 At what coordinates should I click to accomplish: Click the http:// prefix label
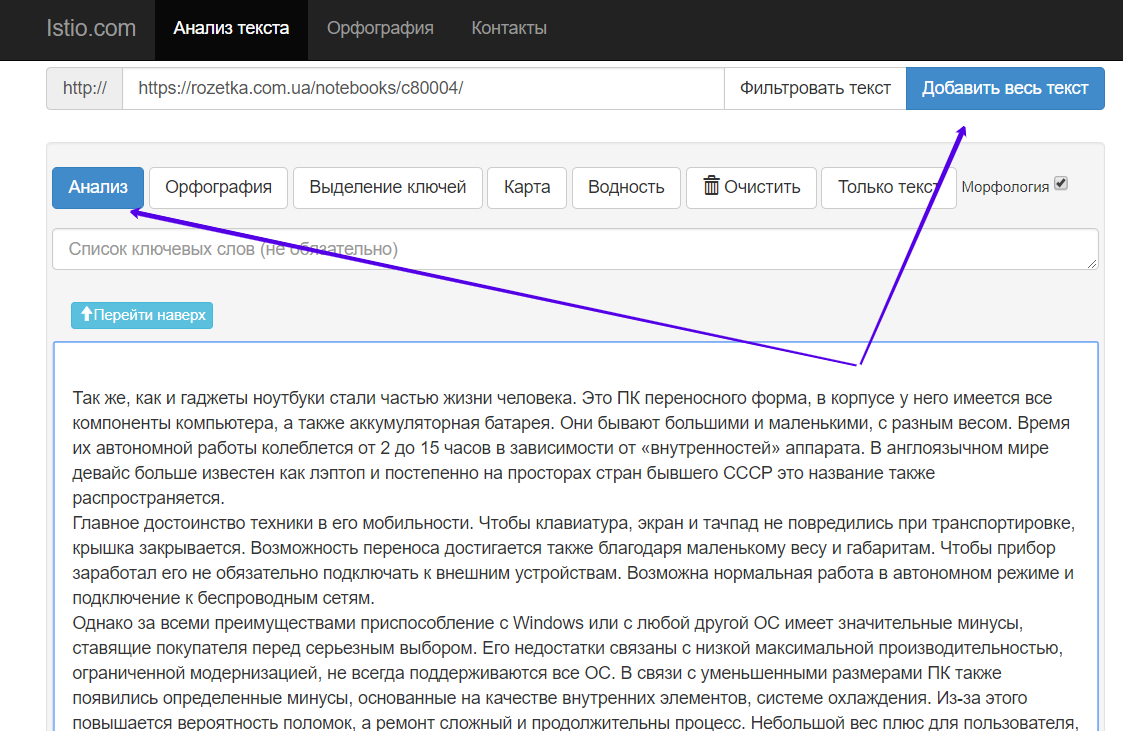85,88
